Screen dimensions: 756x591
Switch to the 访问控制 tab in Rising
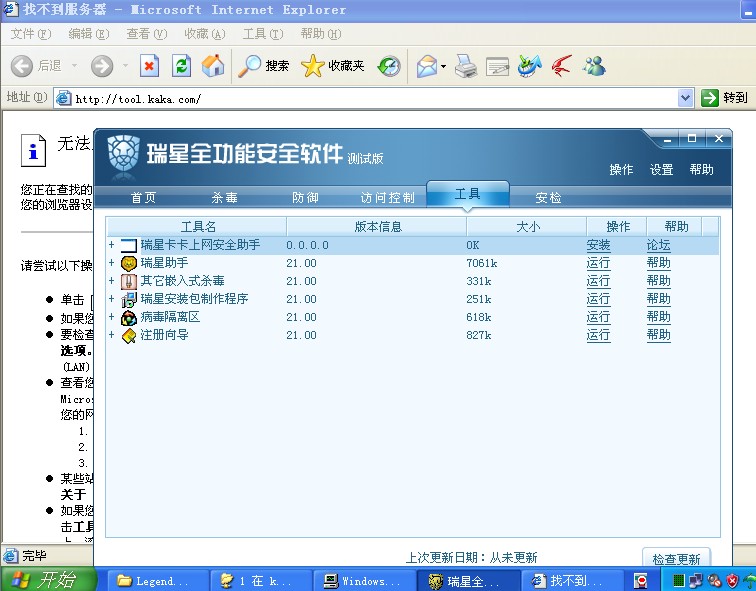(388, 198)
